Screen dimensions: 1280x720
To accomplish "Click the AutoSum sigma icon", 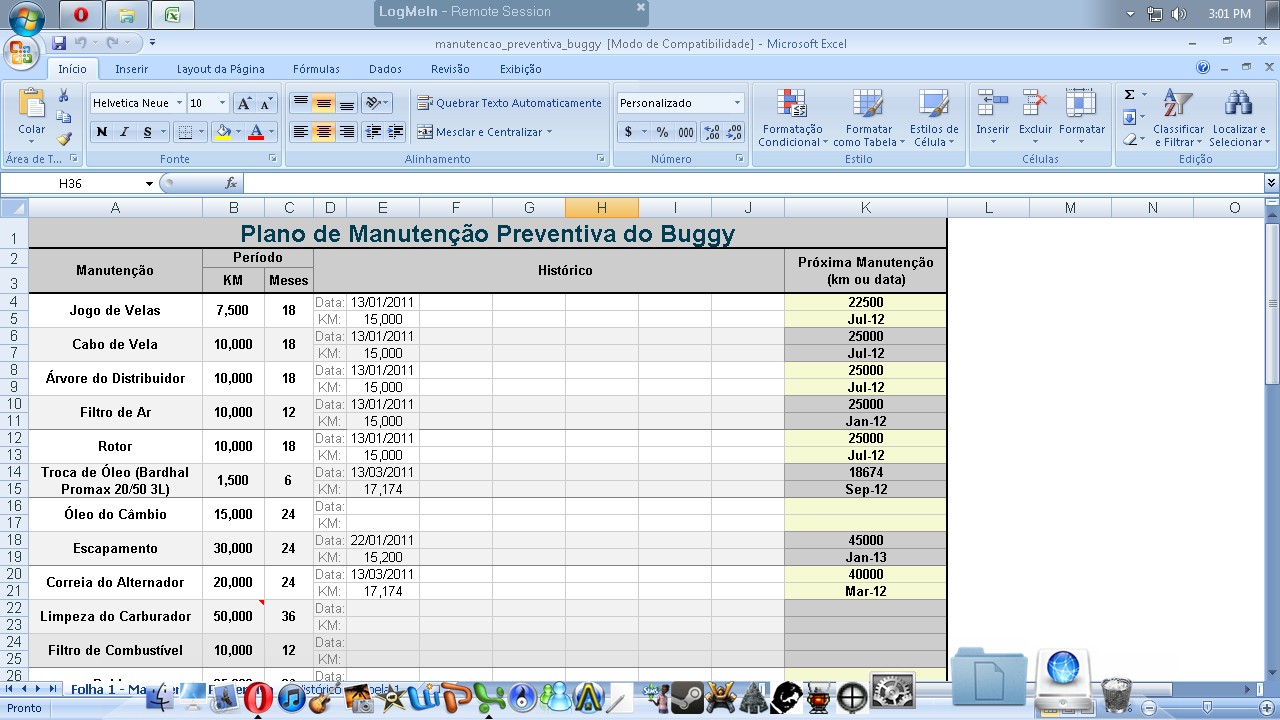I will [1130, 95].
